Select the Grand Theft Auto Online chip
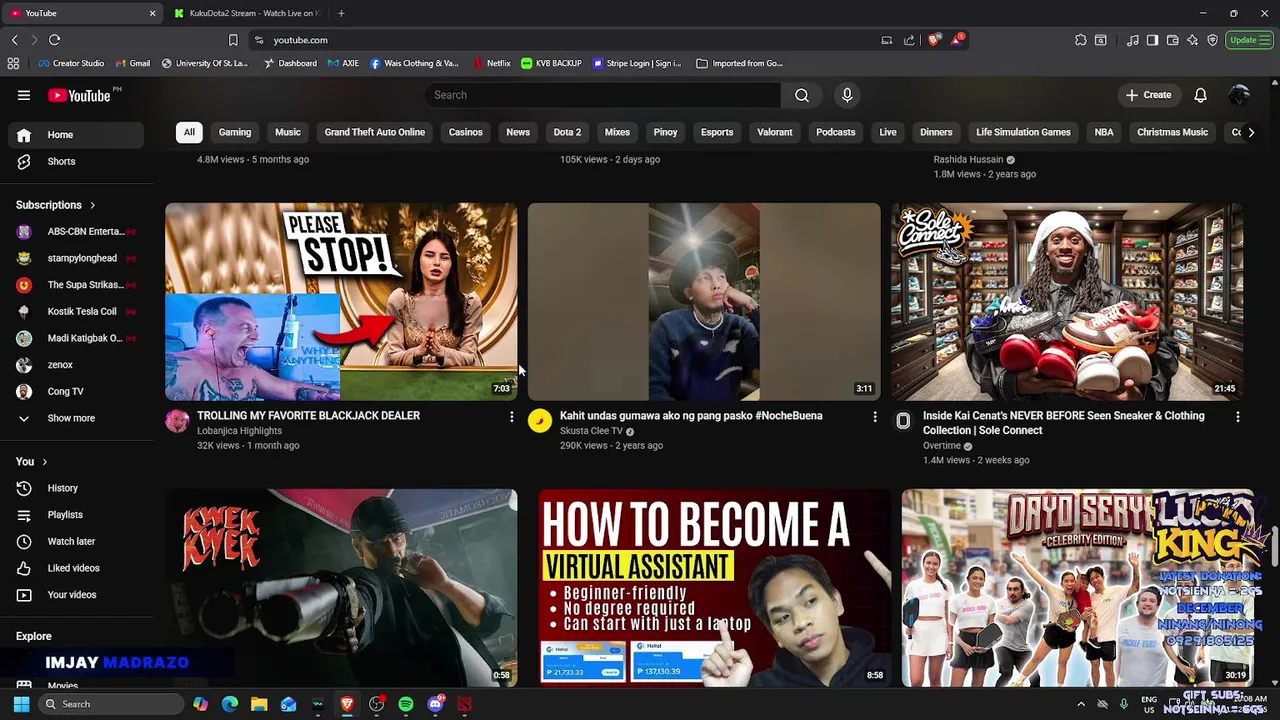Screen dimensions: 1280x720 point(374,132)
